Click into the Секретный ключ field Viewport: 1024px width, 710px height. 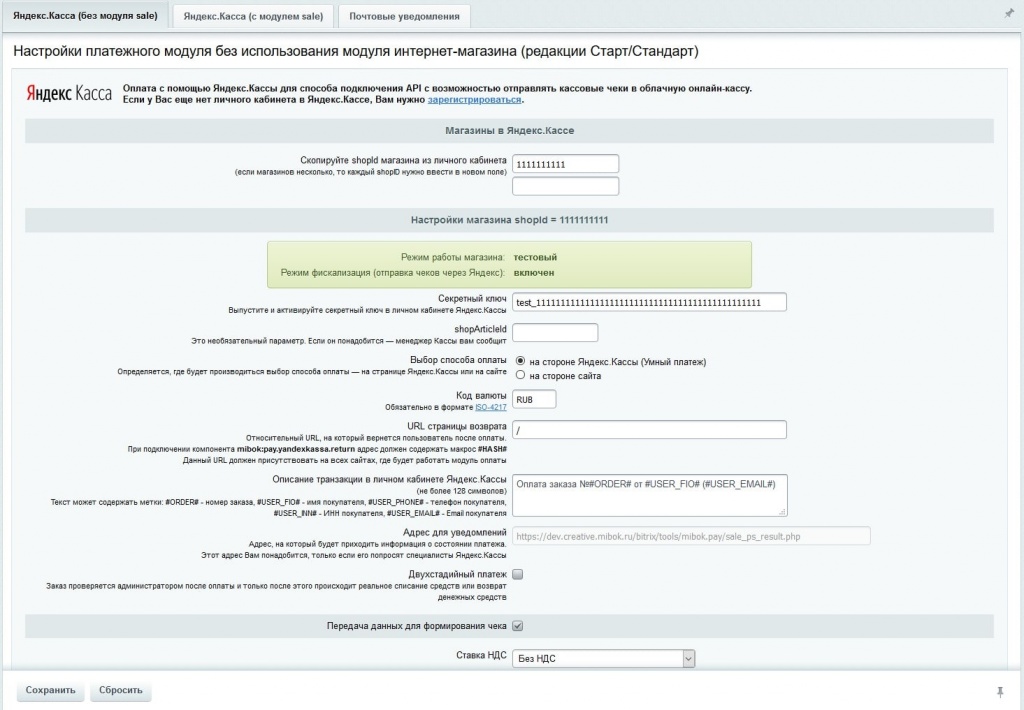pyautogui.click(x=649, y=302)
